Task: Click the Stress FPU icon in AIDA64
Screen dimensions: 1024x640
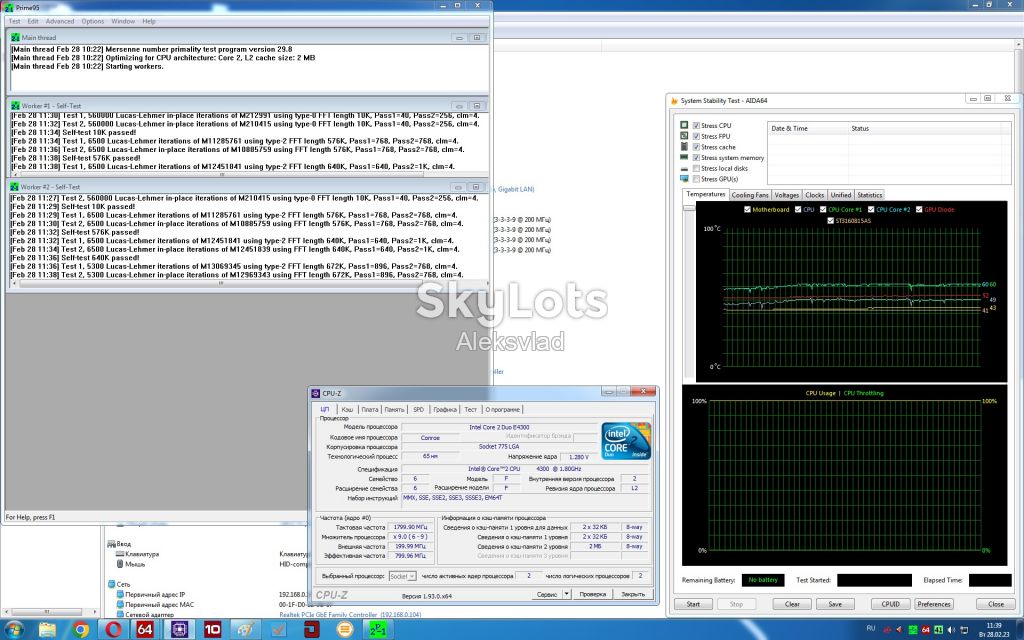Action: (x=684, y=136)
